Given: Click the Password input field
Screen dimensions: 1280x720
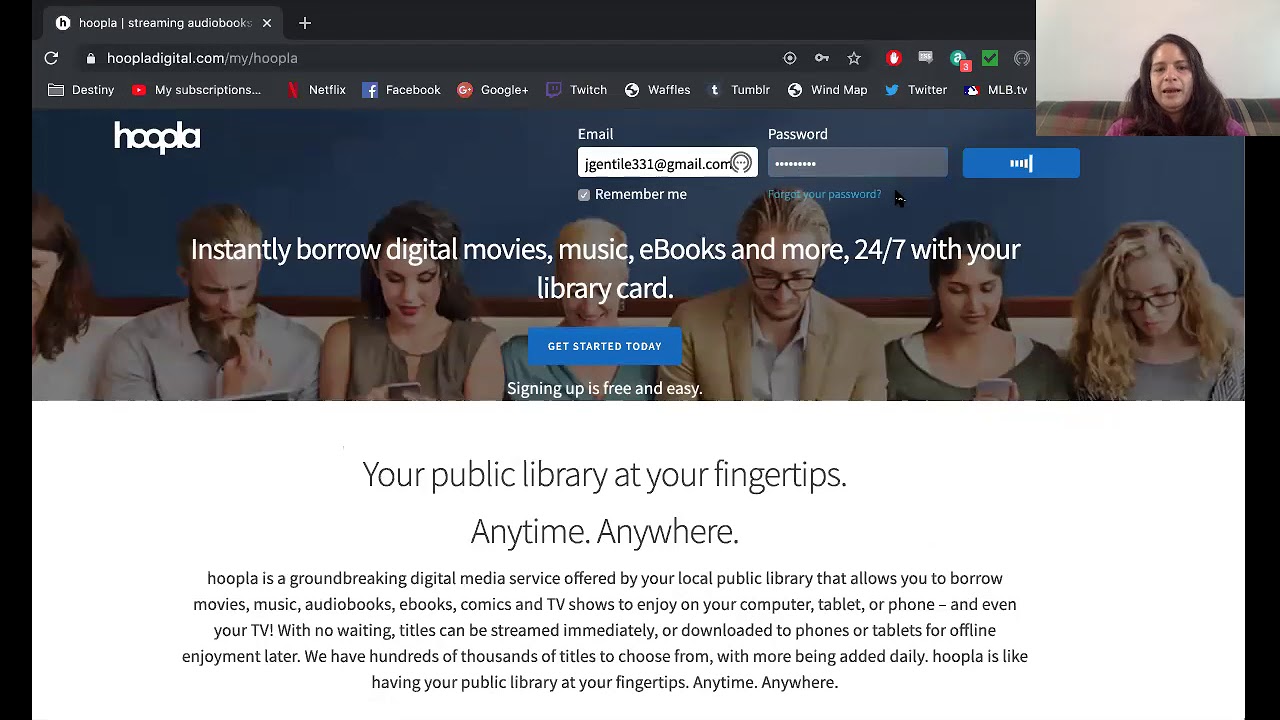Looking at the screenshot, I should pyautogui.click(x=858, y=163).
